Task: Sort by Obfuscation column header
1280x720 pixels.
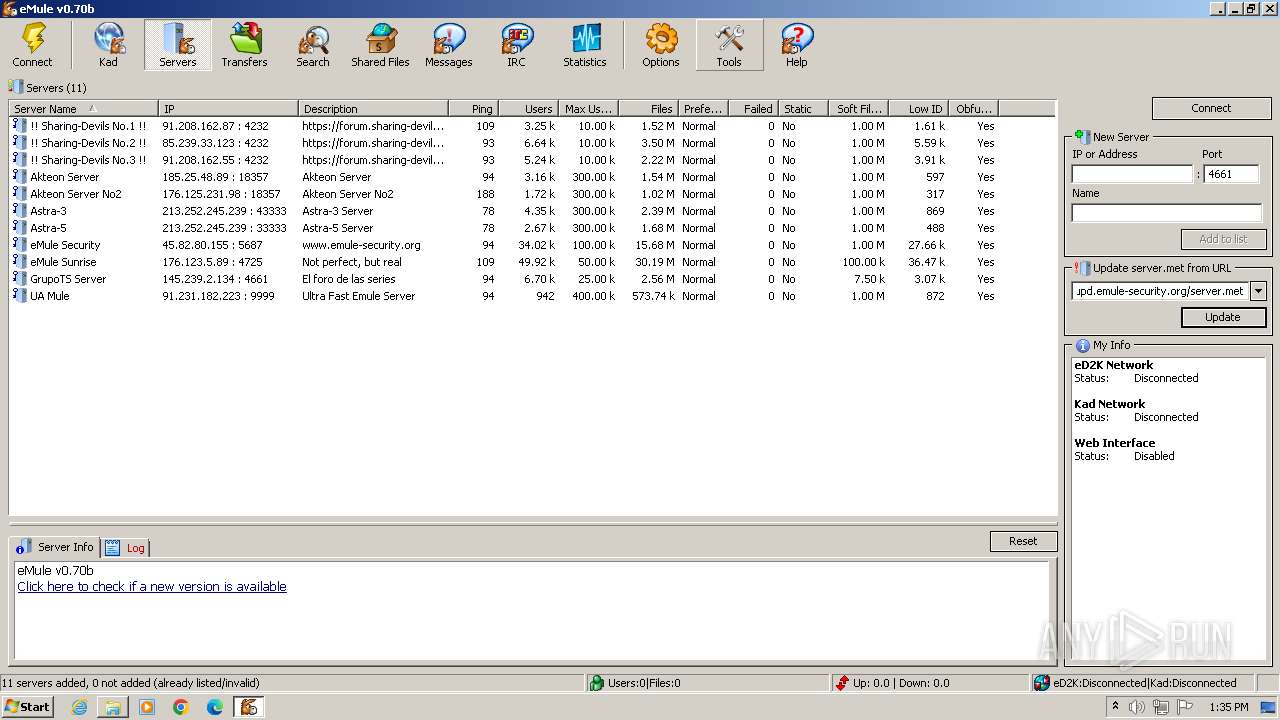Action: [973, 108]
